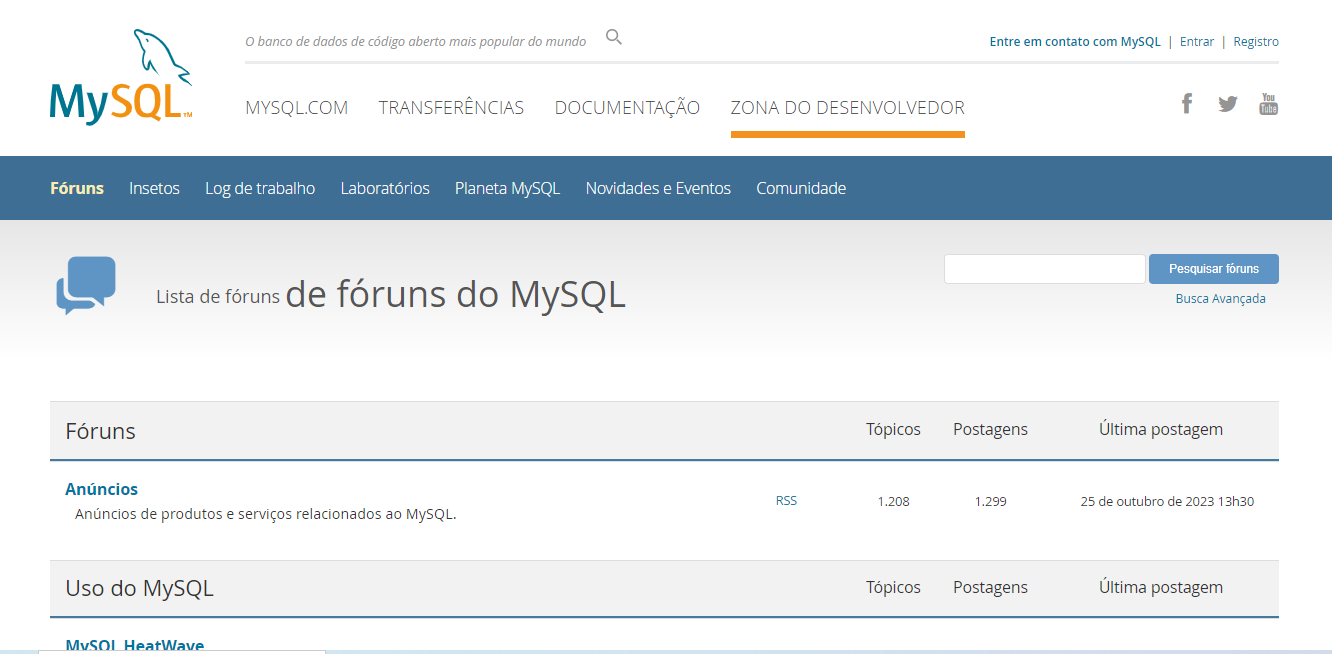
Task: Open Planeta MySQL from the navigation
Action: point(507,188)
